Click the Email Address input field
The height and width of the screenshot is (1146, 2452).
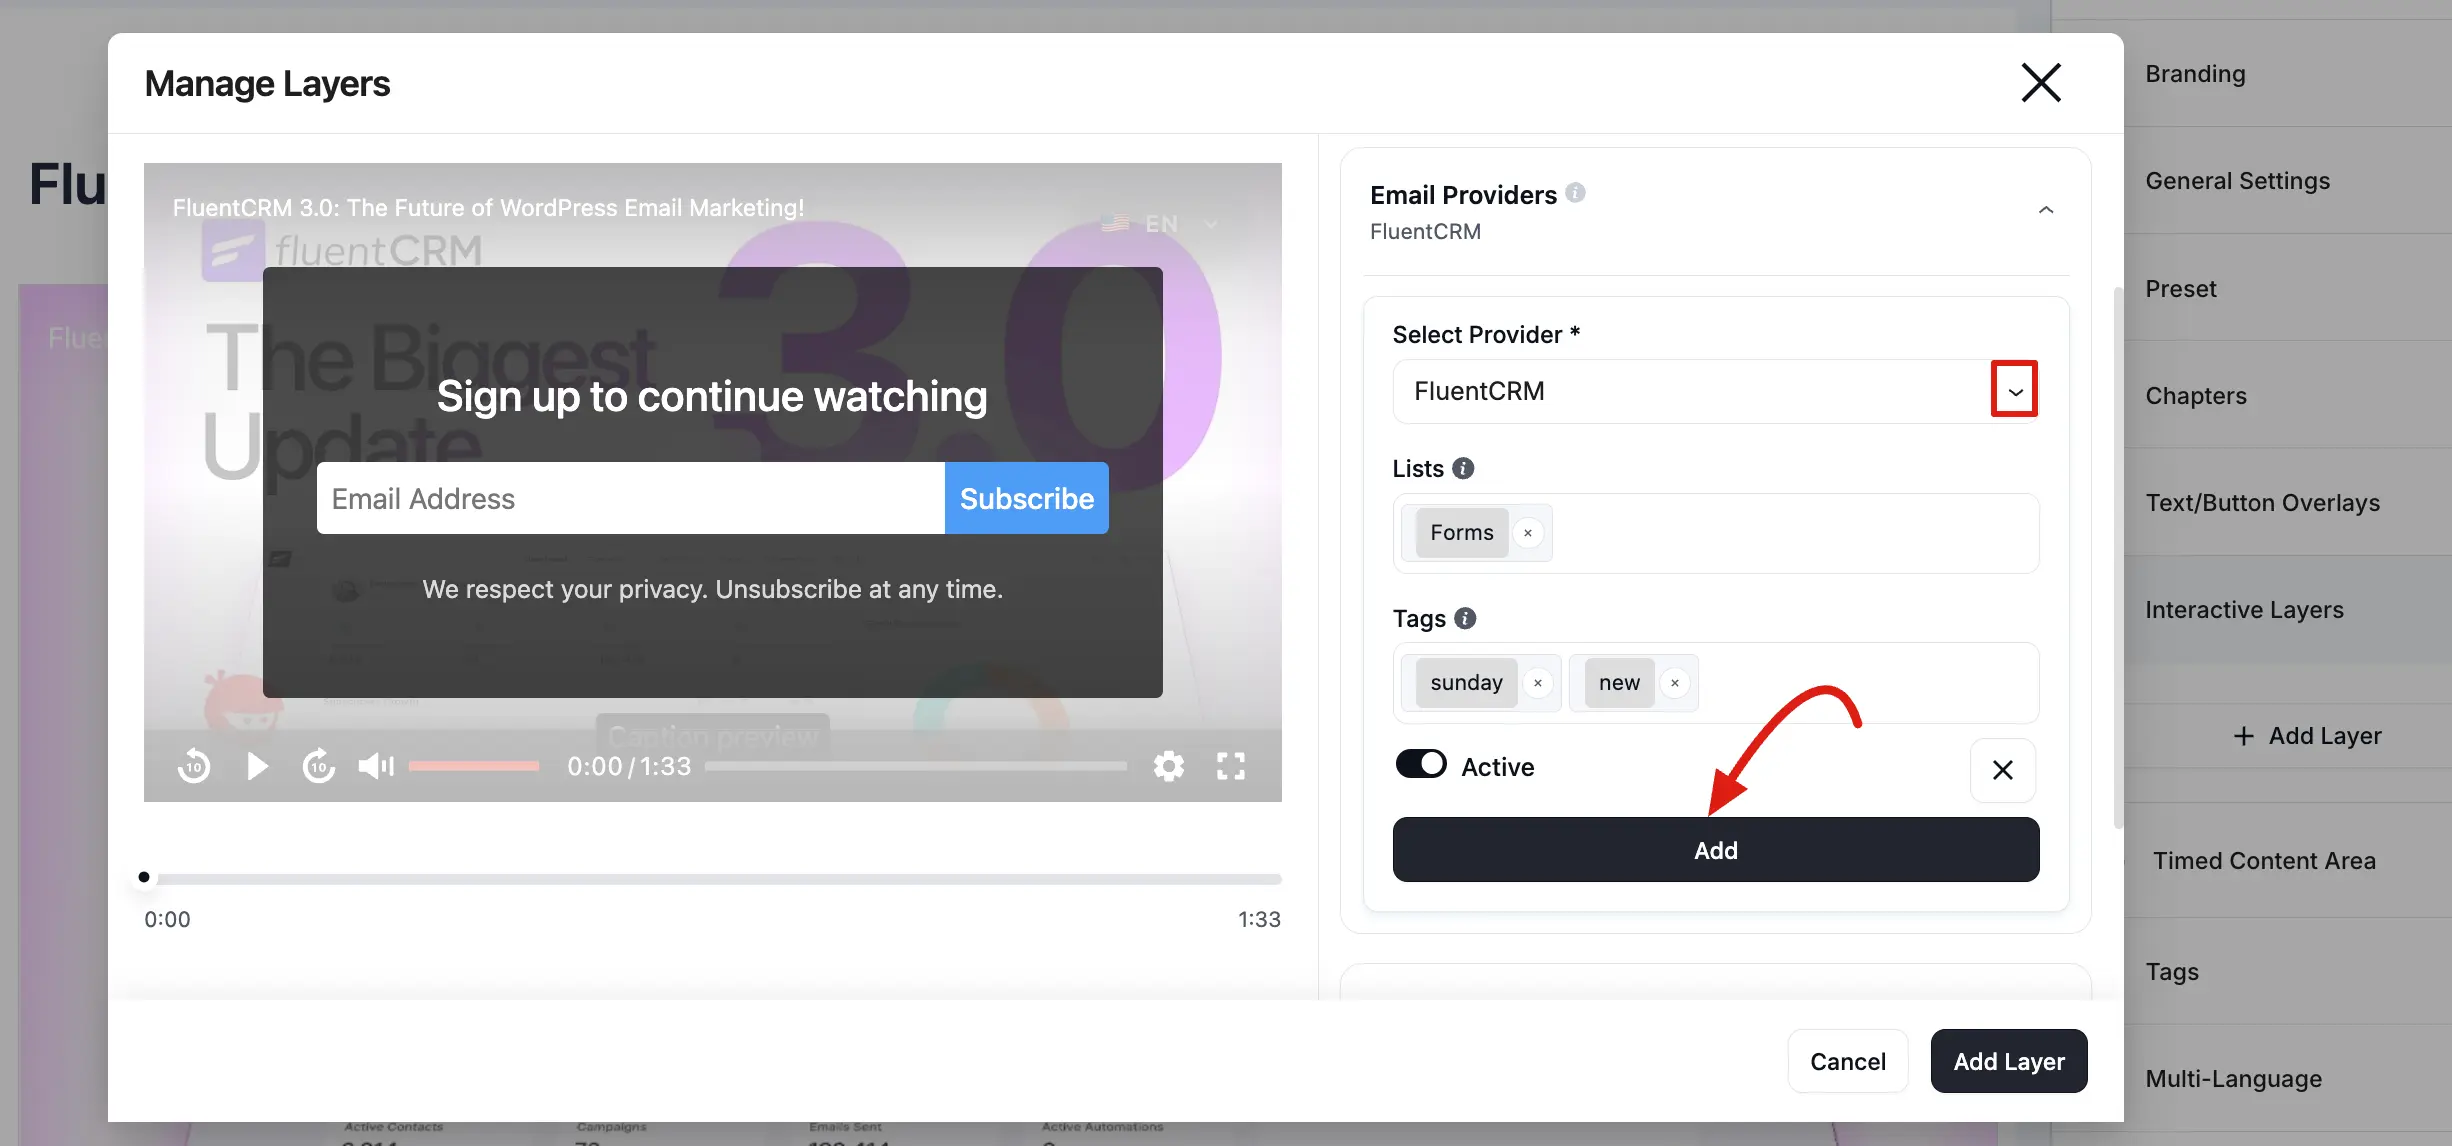point(631,498)
